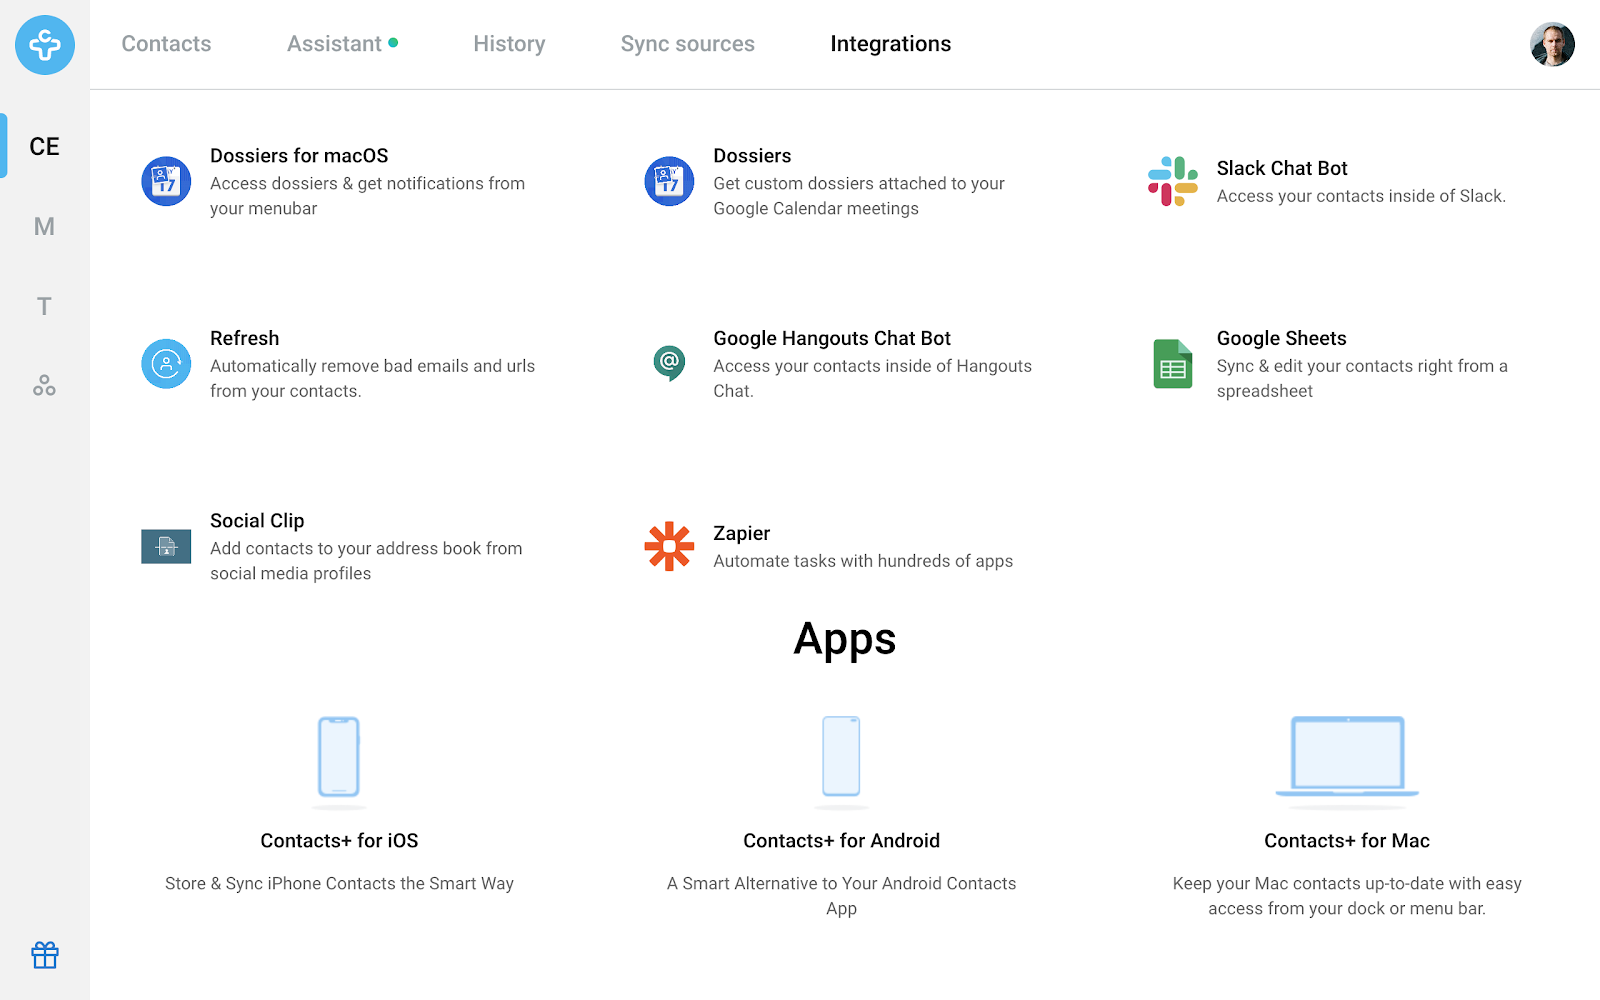
Task: Click the Dossiers Google Calendar icon
Action: (669, 181)
